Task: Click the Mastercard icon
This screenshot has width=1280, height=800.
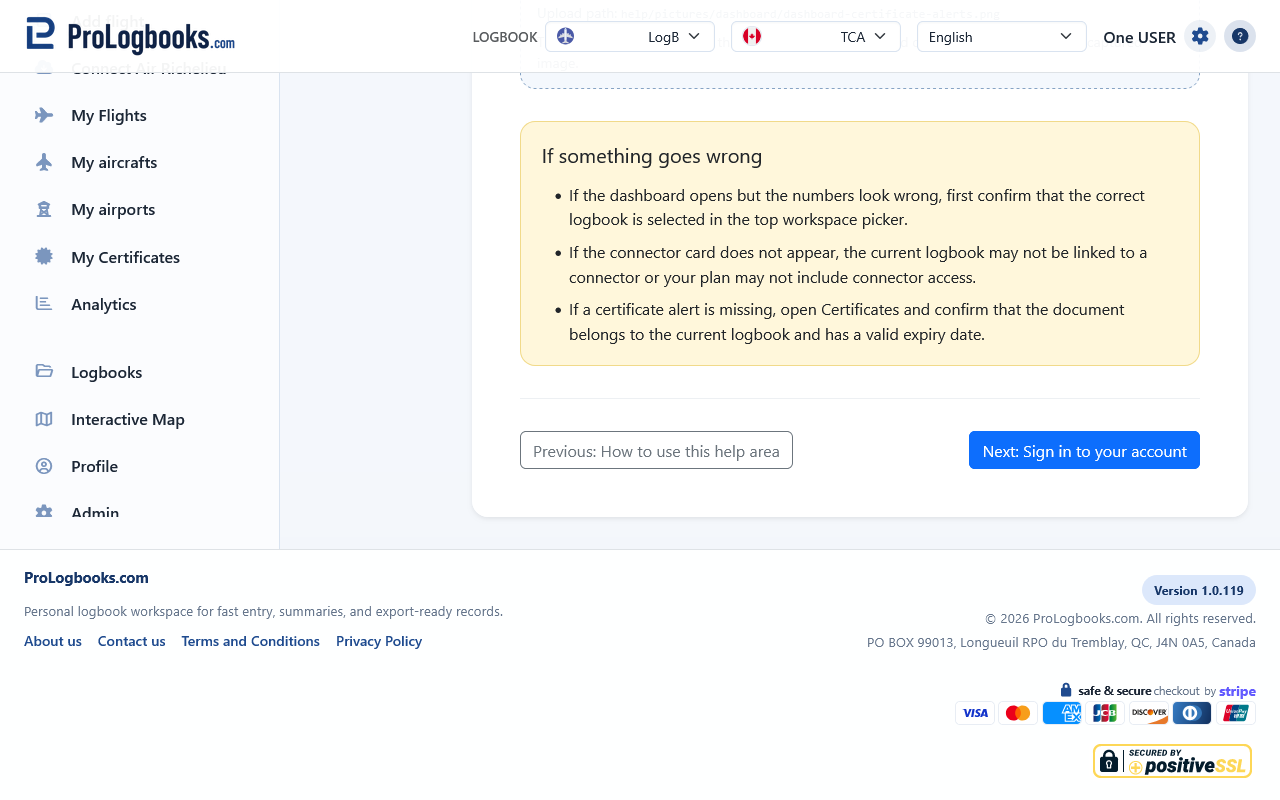Action: click(x=1018, y=713)
